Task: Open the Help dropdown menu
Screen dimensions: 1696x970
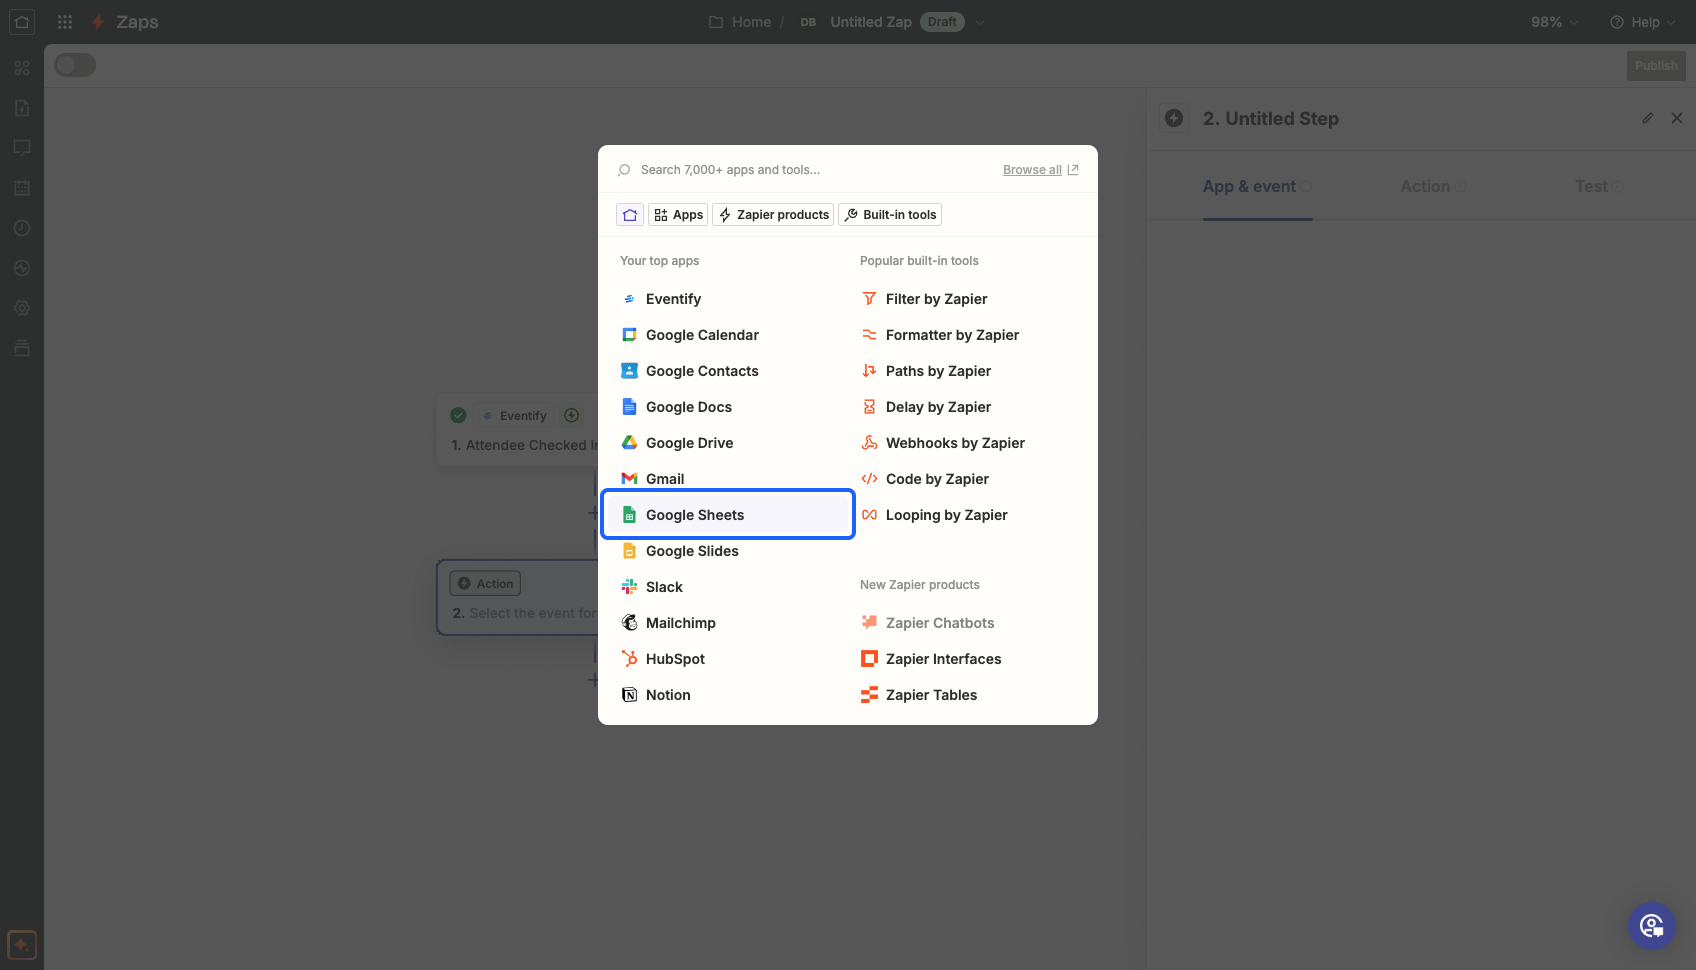Action: coord(1642,22)
